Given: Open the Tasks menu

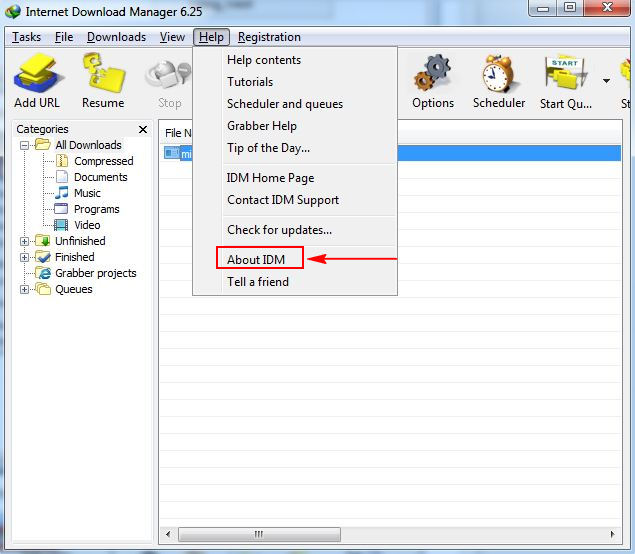Looking at the screenshot, I should 26,37.
